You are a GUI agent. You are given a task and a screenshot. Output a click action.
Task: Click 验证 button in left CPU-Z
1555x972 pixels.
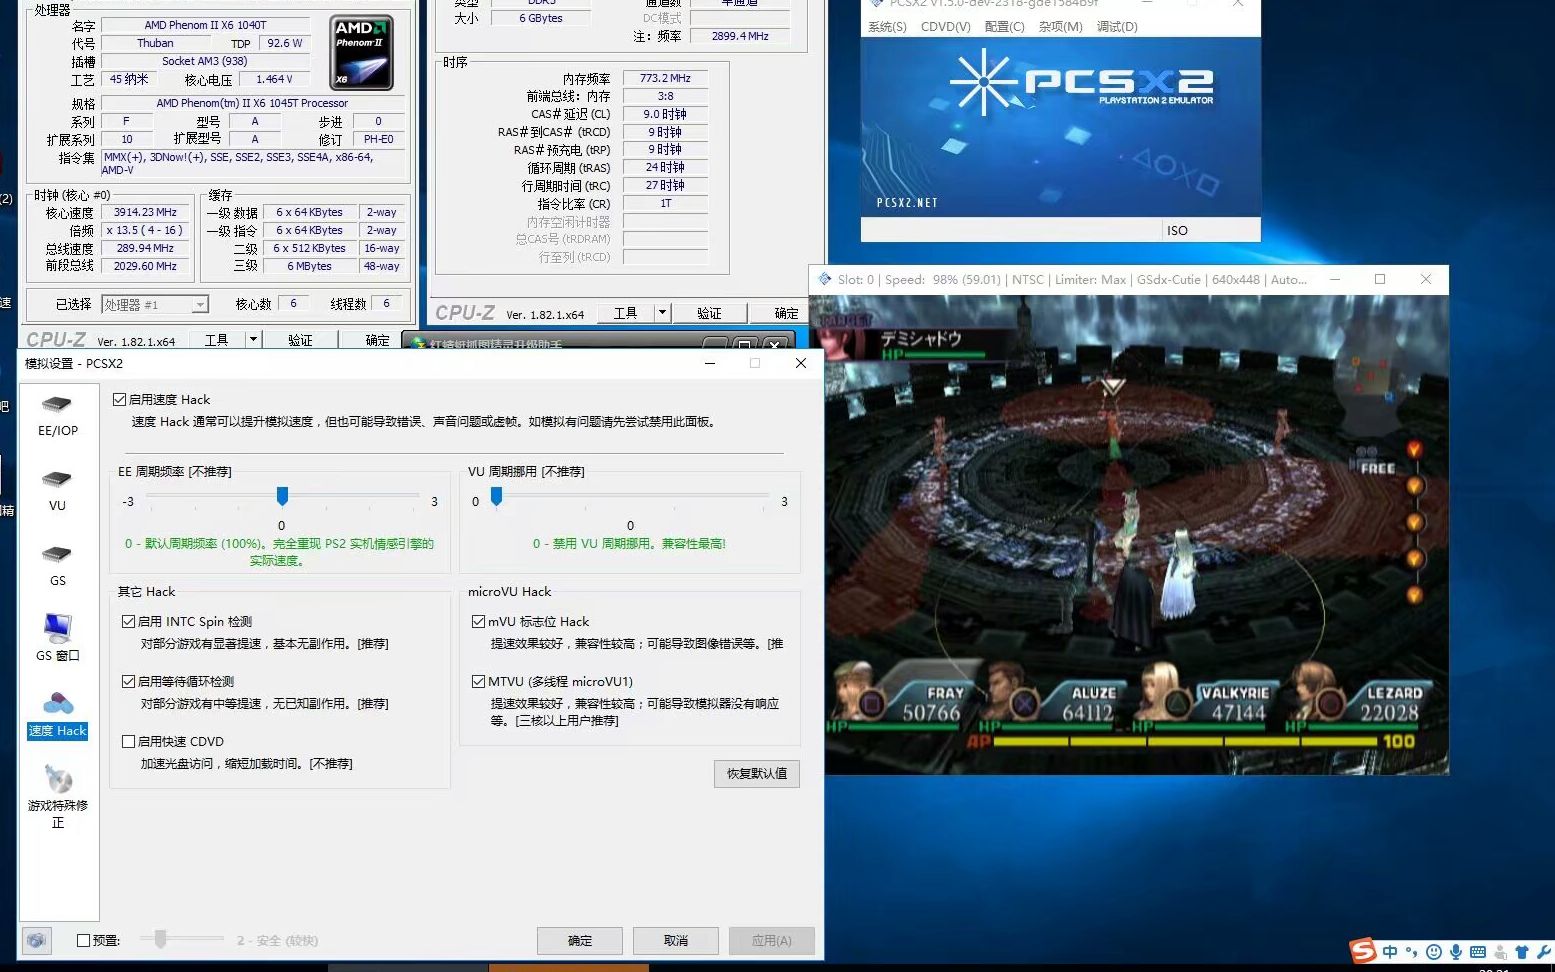[x=300, y=340]
